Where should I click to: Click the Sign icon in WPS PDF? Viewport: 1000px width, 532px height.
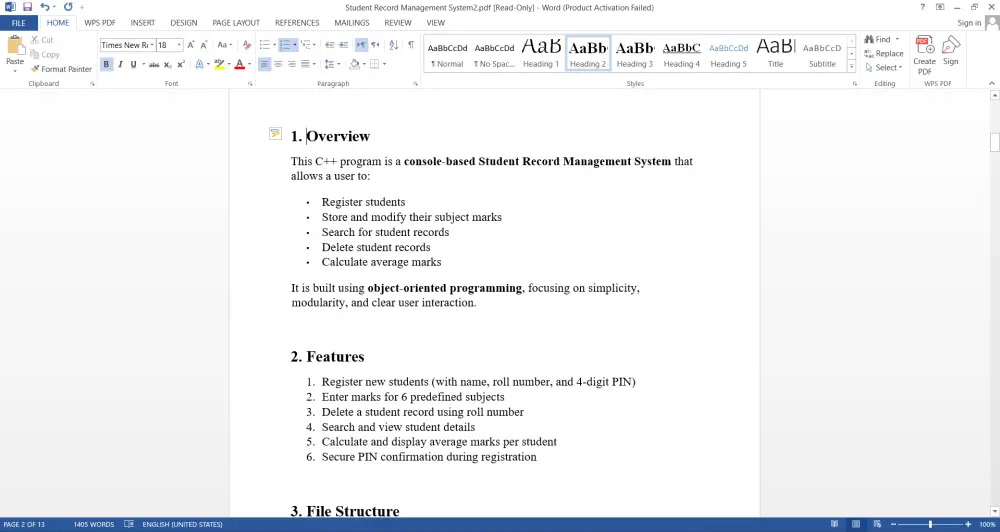pos(951,51)
